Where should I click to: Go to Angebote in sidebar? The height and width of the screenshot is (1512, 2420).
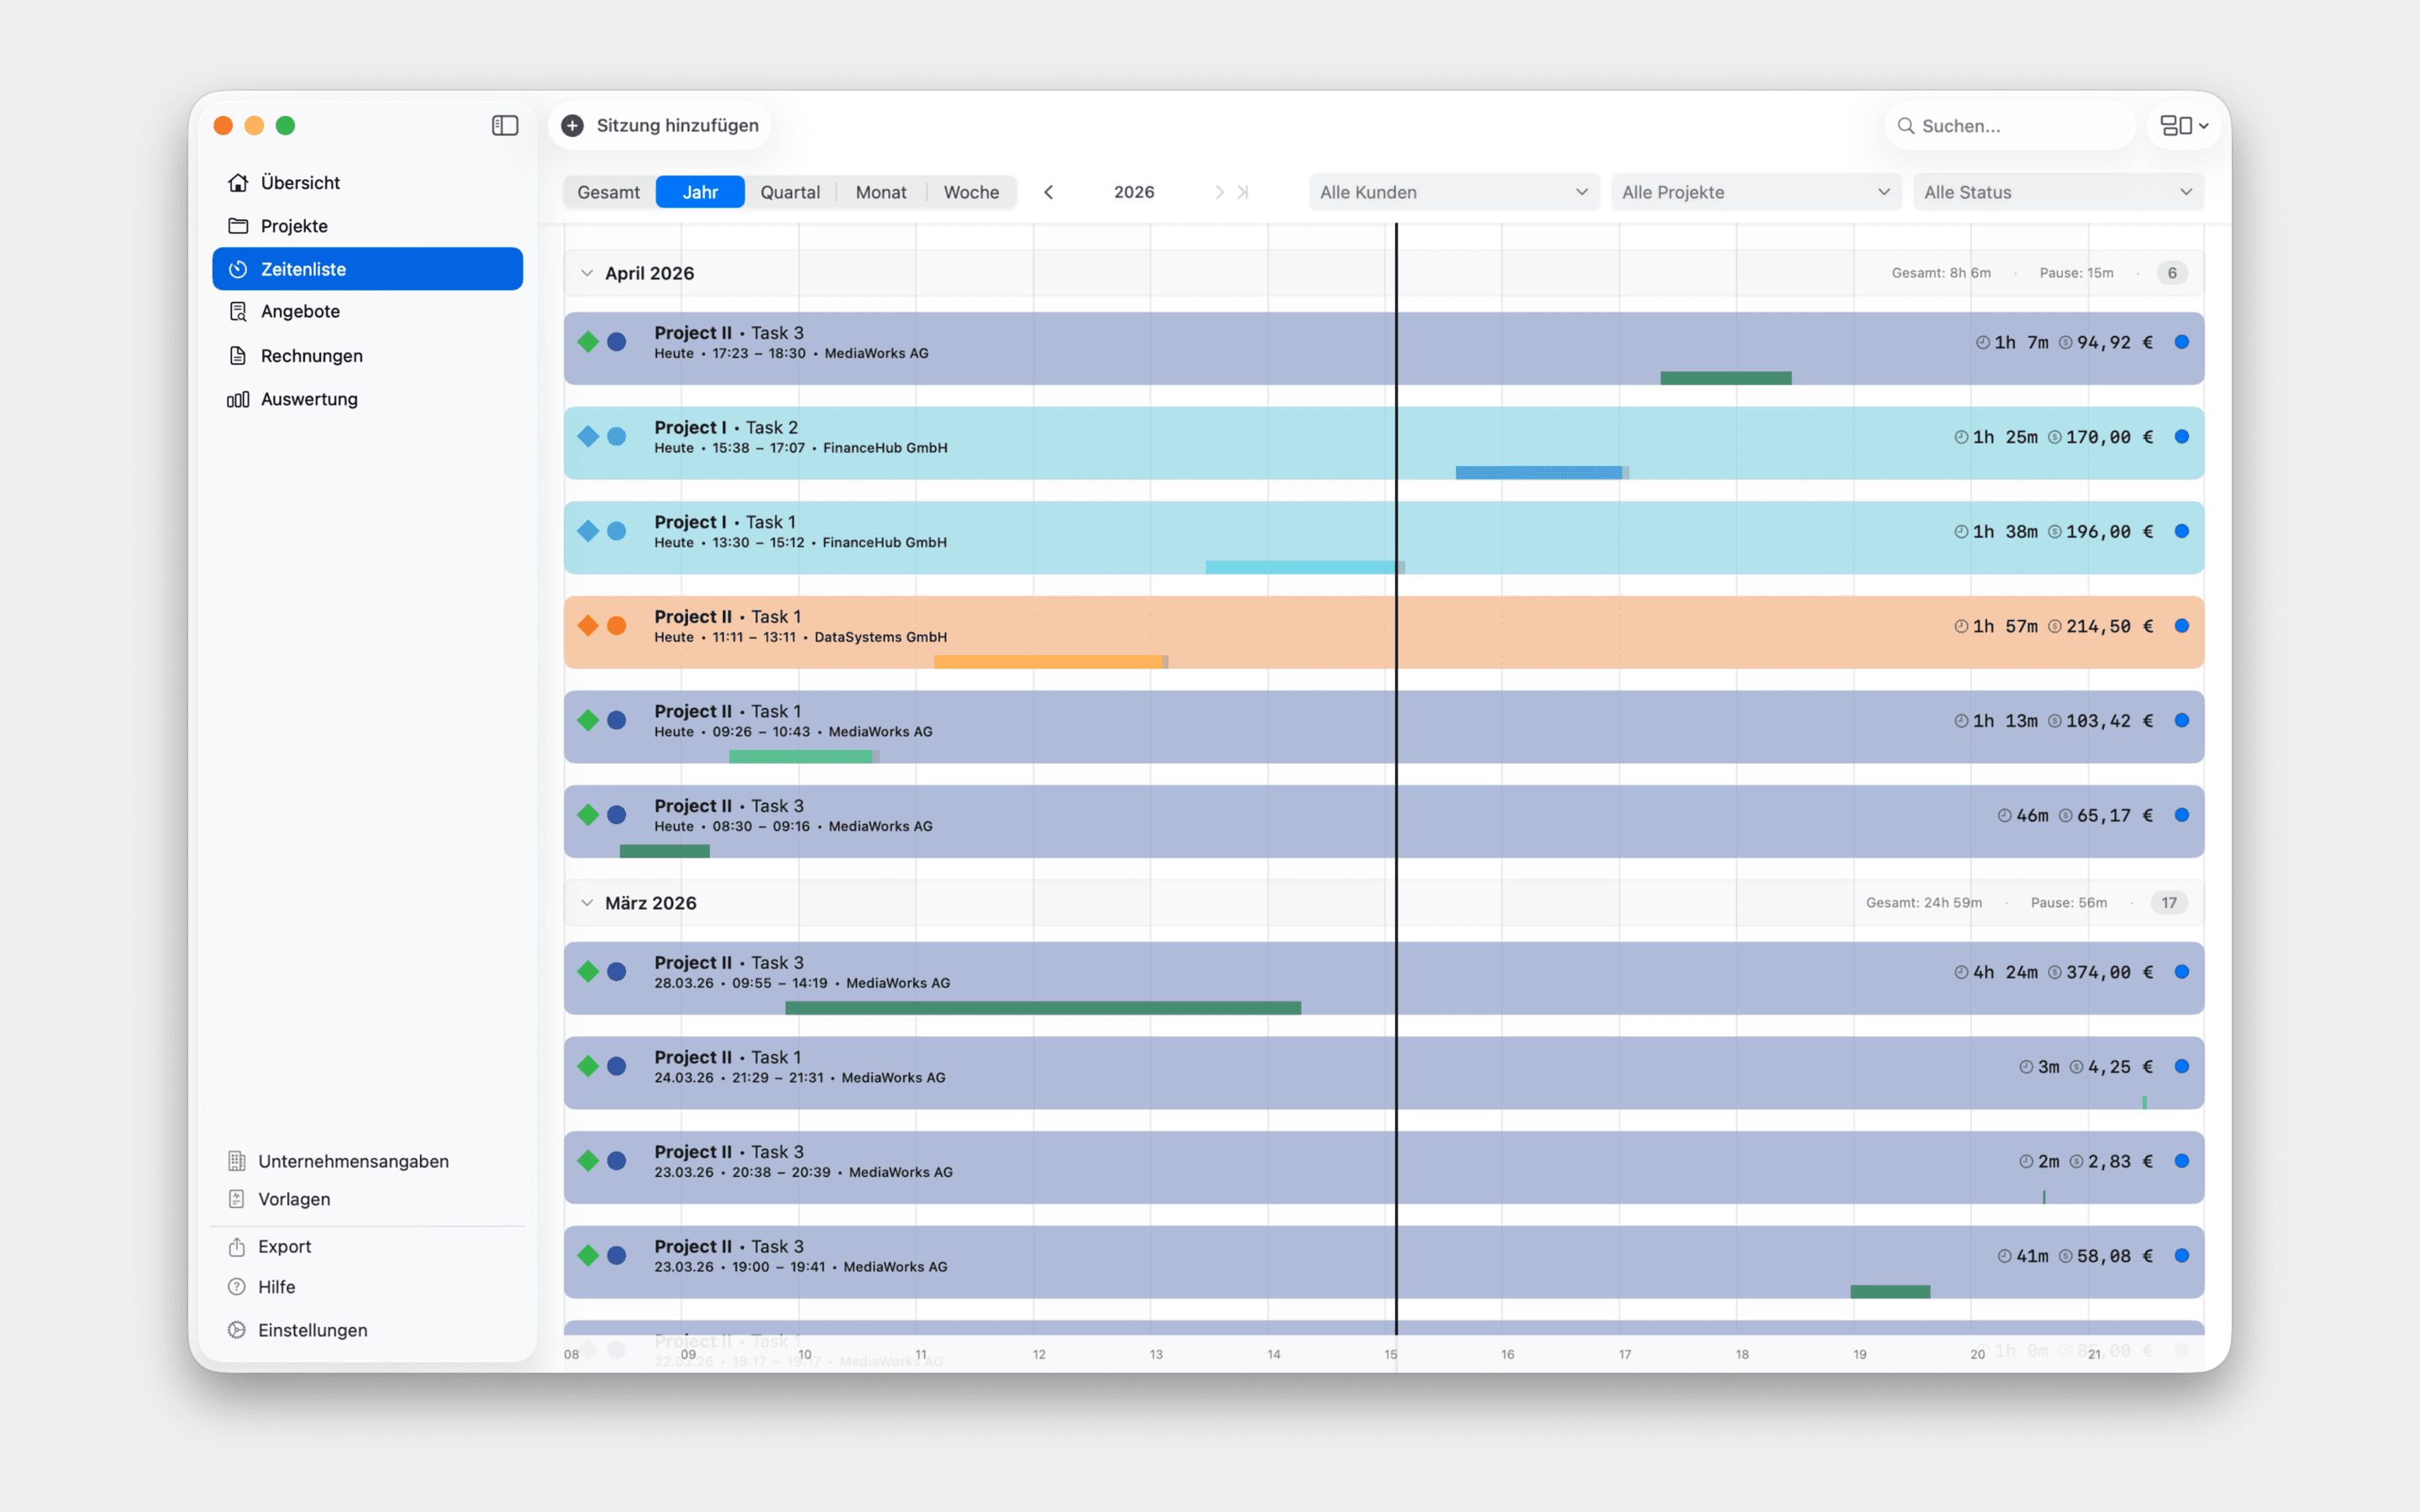point(300,311)
